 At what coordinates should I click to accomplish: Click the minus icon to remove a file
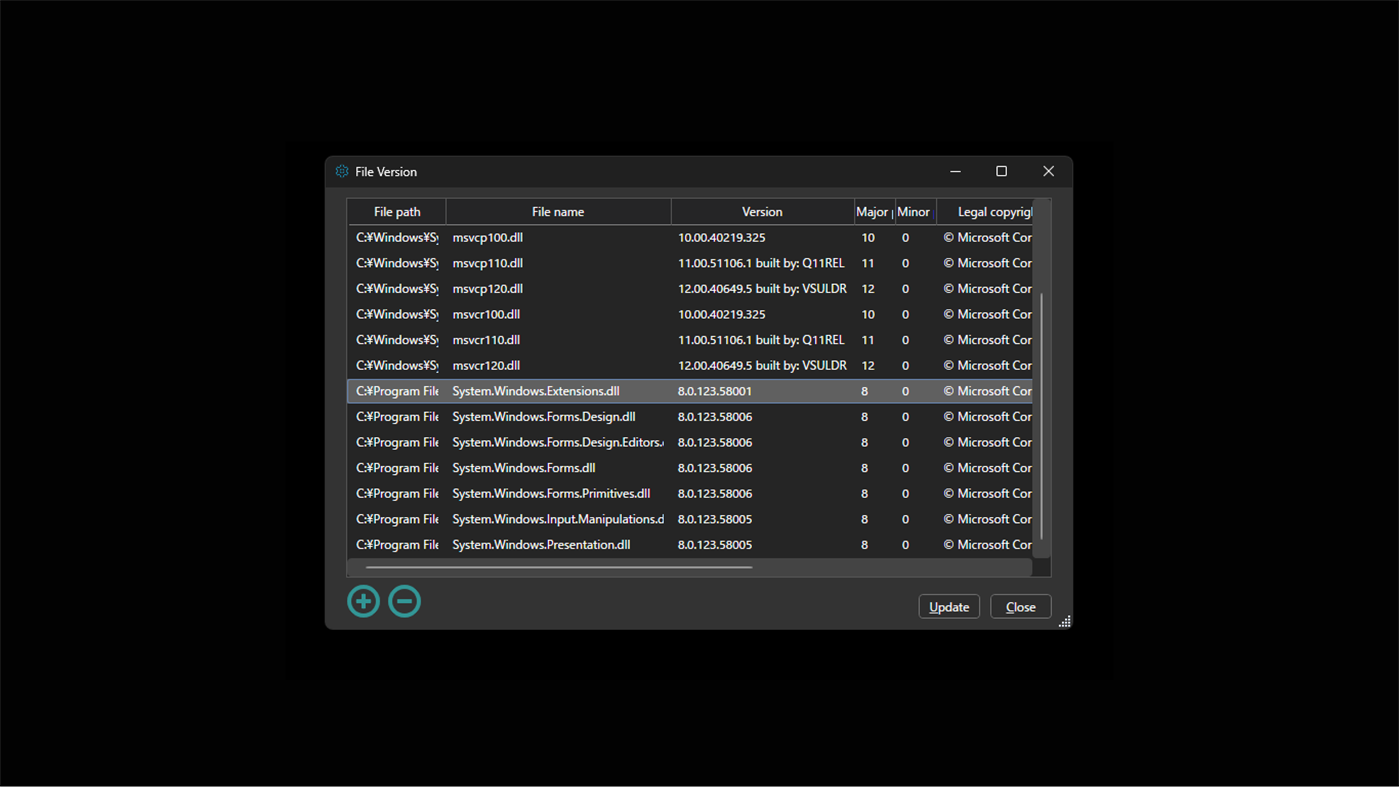[404, 601]
